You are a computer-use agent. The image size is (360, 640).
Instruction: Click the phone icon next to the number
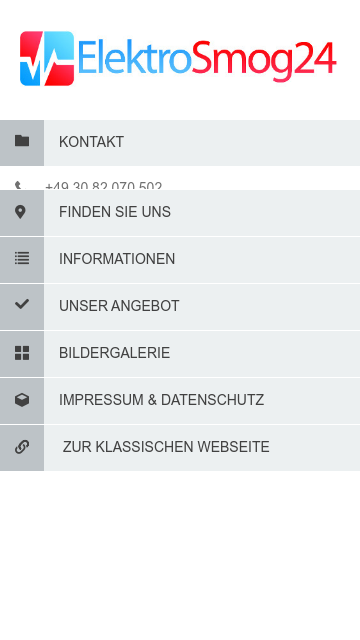(x=19, y=186)
